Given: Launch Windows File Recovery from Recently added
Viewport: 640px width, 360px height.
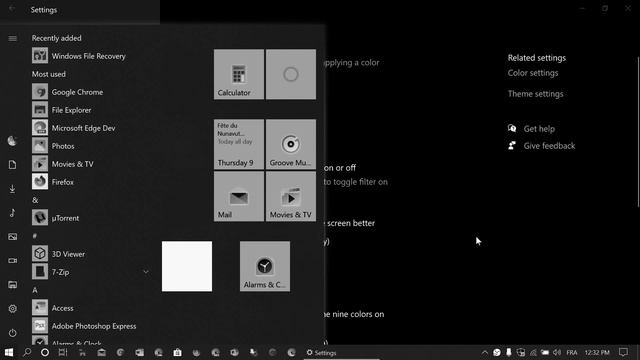Looking at the screenshot, I should coord(92,56).
